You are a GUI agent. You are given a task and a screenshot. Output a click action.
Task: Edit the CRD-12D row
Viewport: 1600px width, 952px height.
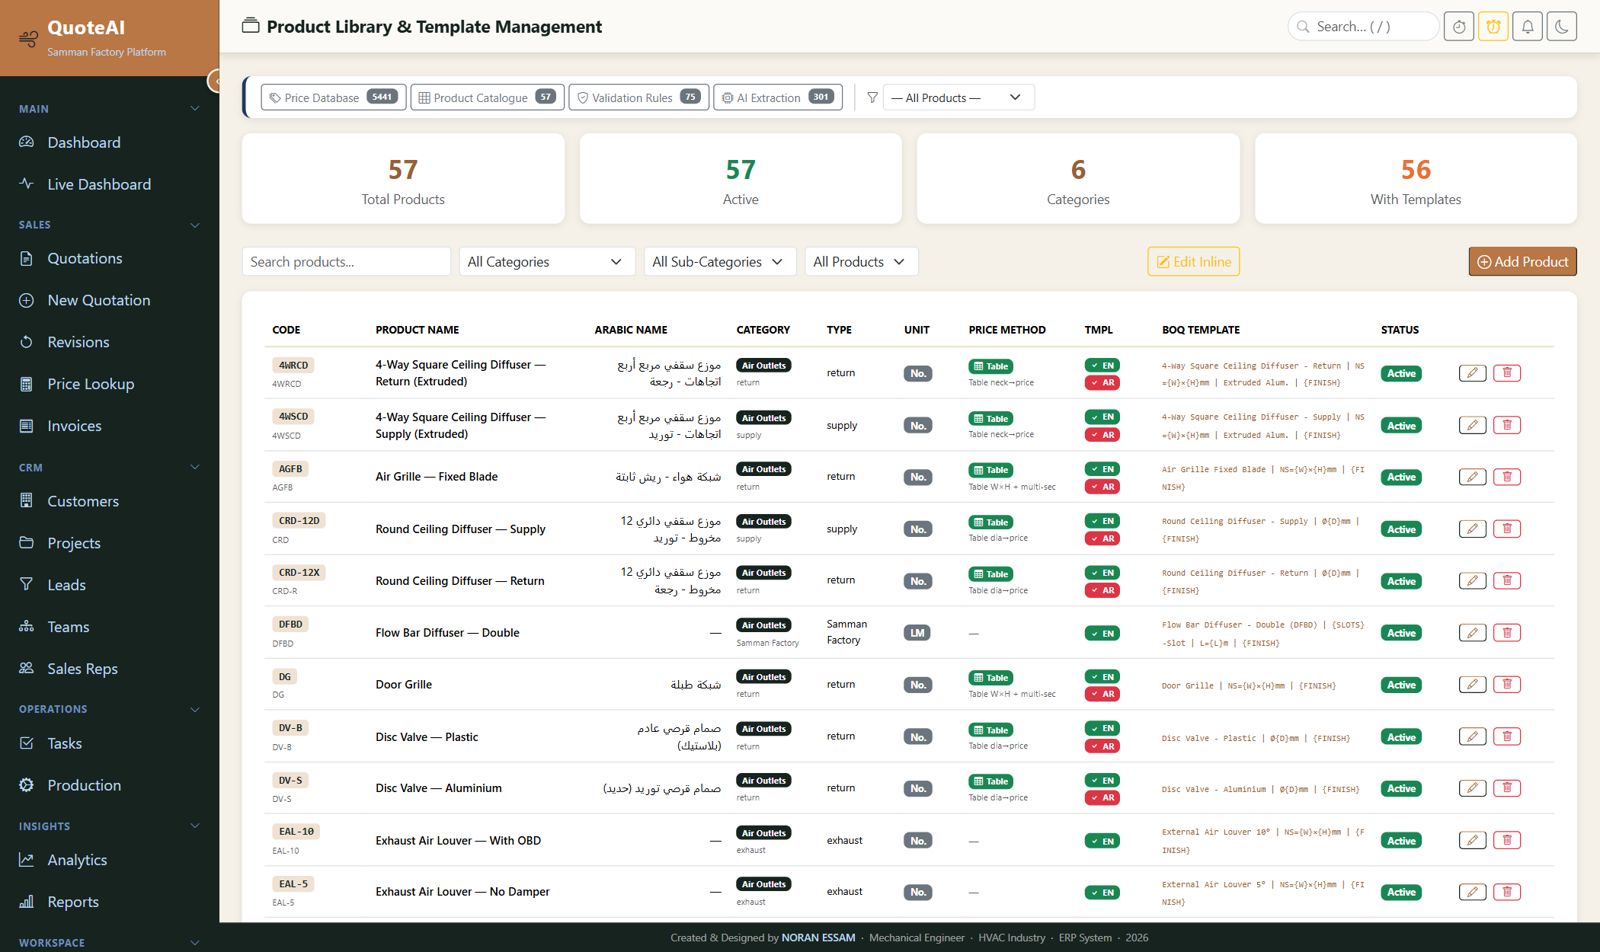[1472, 529]
